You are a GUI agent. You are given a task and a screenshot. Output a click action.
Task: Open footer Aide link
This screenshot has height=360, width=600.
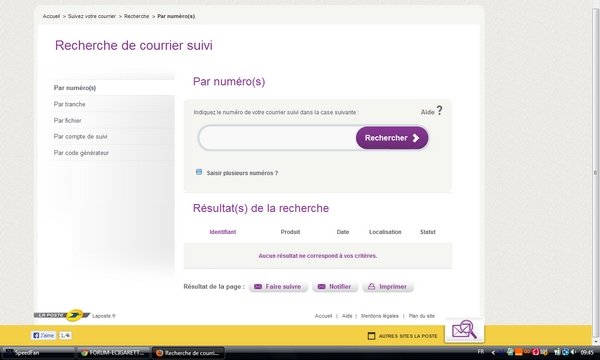(347, 316)
